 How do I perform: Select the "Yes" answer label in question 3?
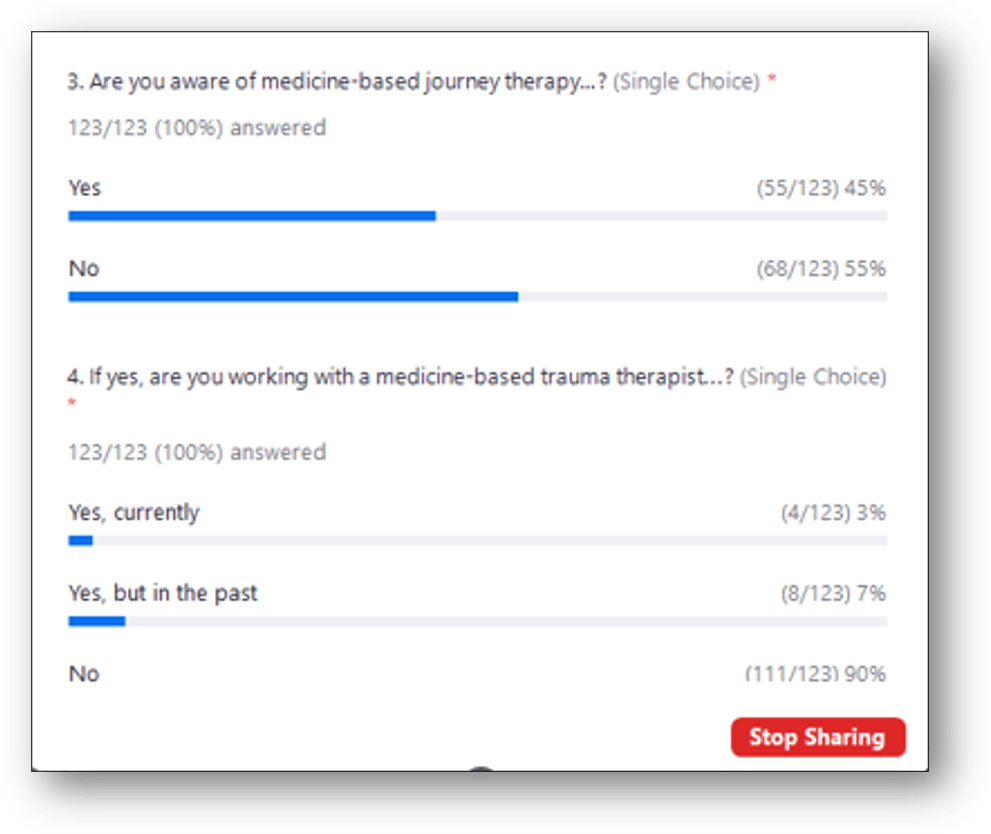pos(85,188)
